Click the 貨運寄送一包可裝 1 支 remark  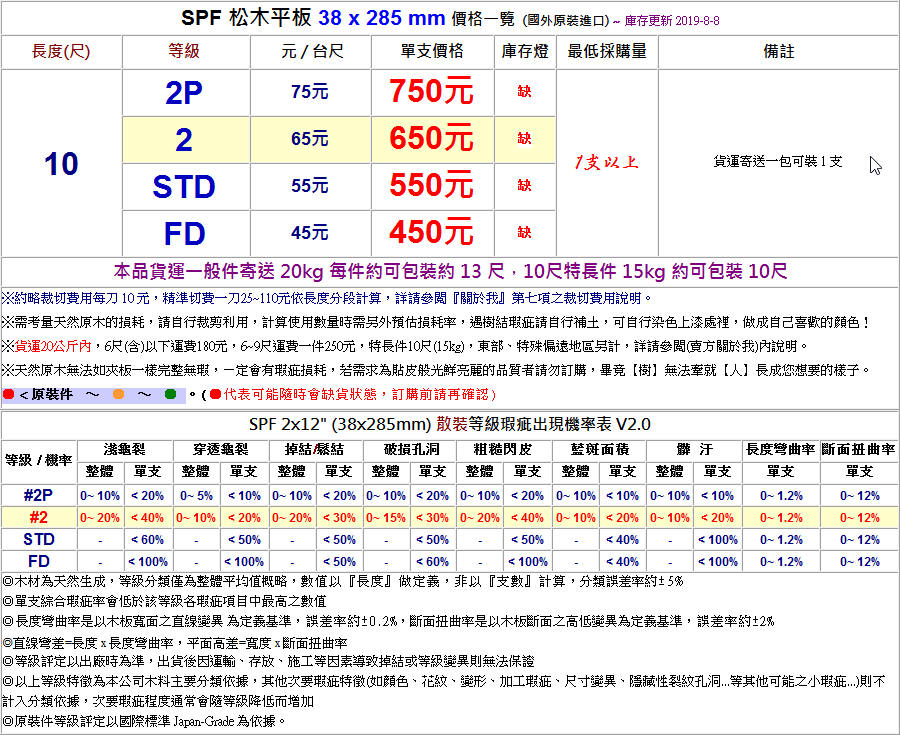tap(778, 162)
